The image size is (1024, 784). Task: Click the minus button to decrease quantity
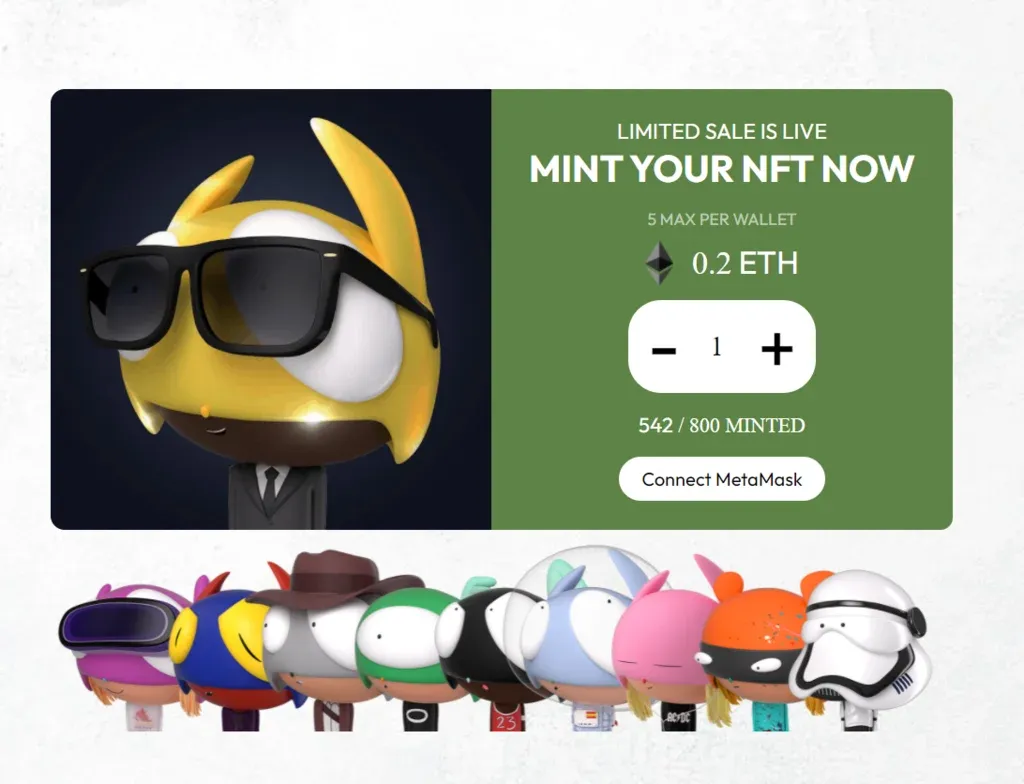tap(664, 351)
